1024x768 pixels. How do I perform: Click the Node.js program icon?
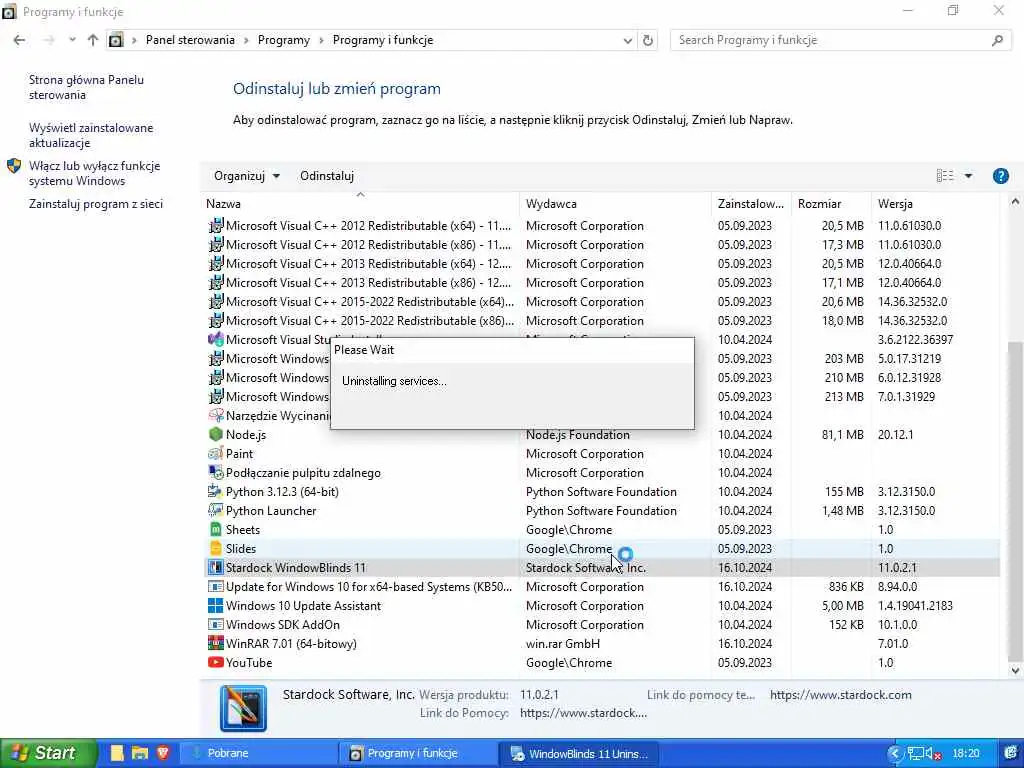tap(216, 434)
